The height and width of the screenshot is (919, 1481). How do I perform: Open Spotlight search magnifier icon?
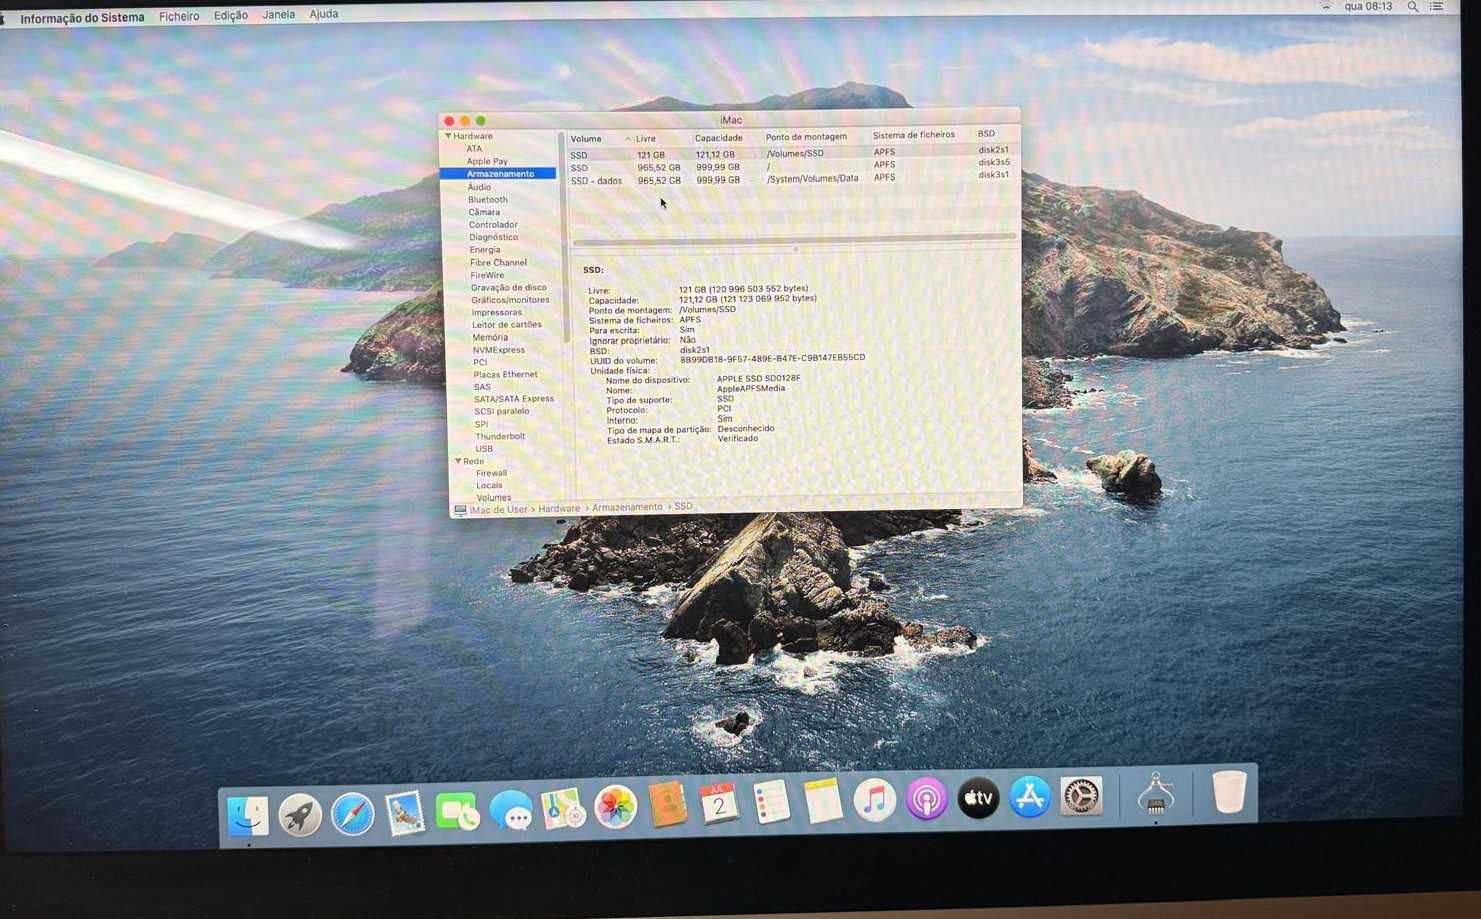click(1412, 7)
